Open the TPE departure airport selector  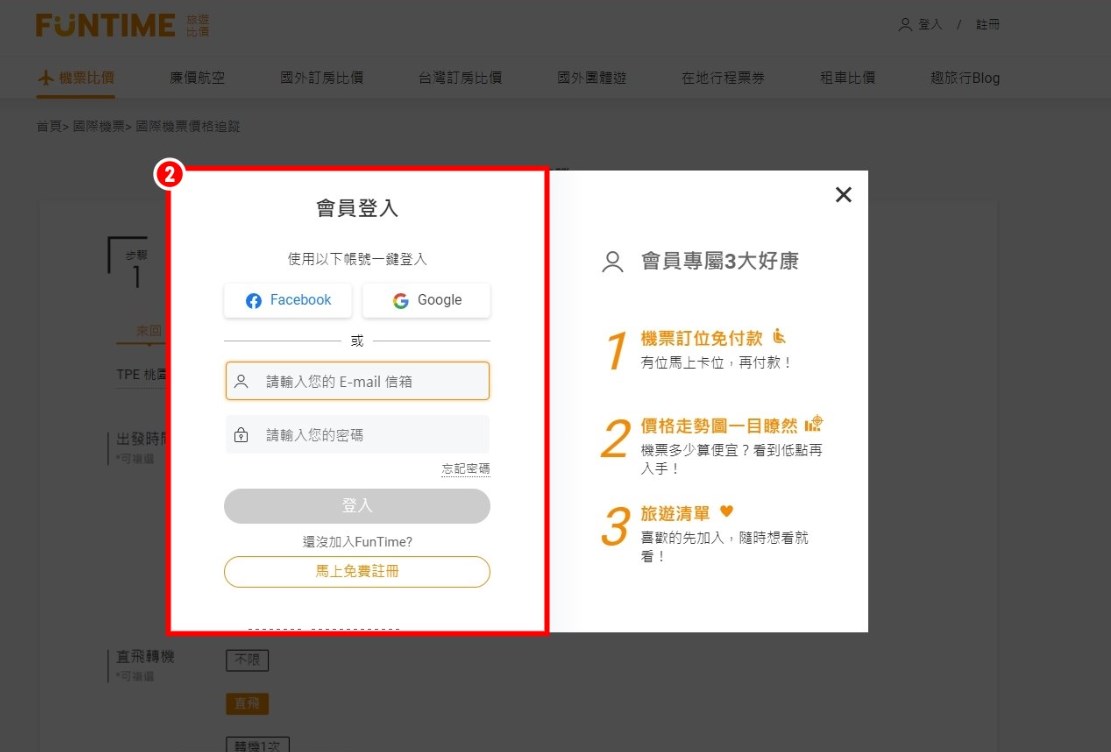pos(140,375)
